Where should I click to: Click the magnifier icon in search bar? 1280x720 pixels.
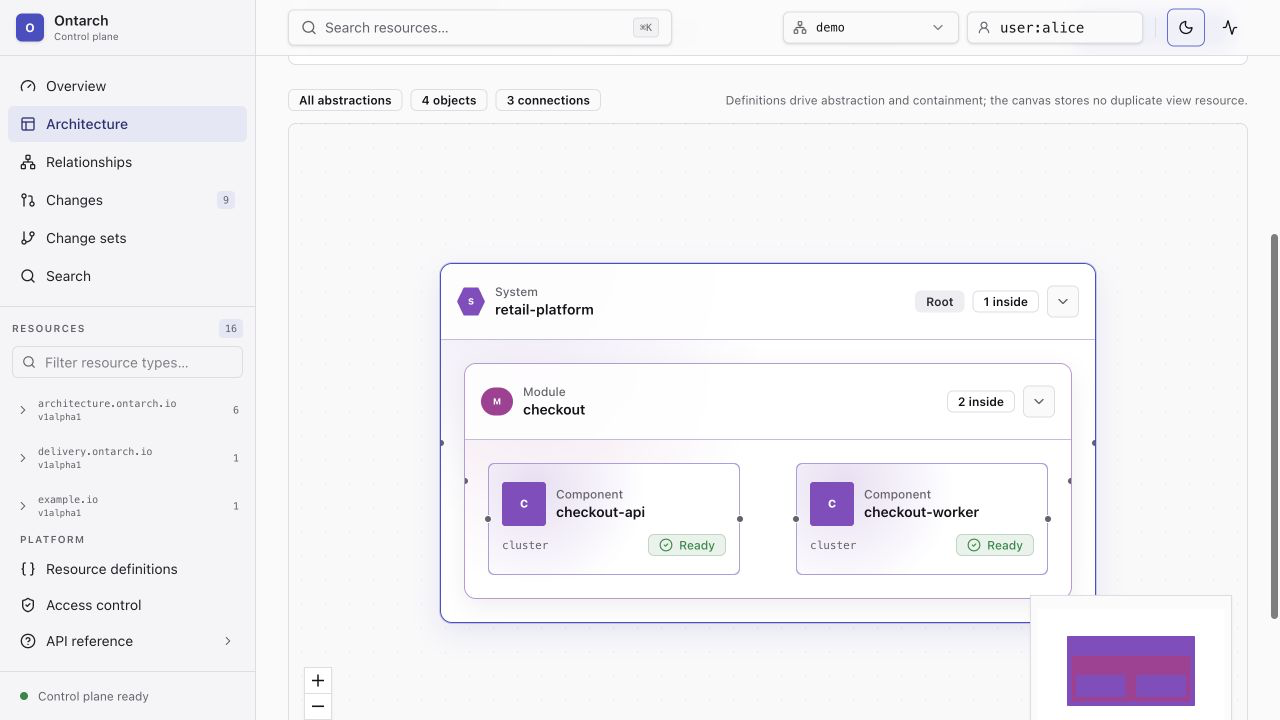coord(310,28)
